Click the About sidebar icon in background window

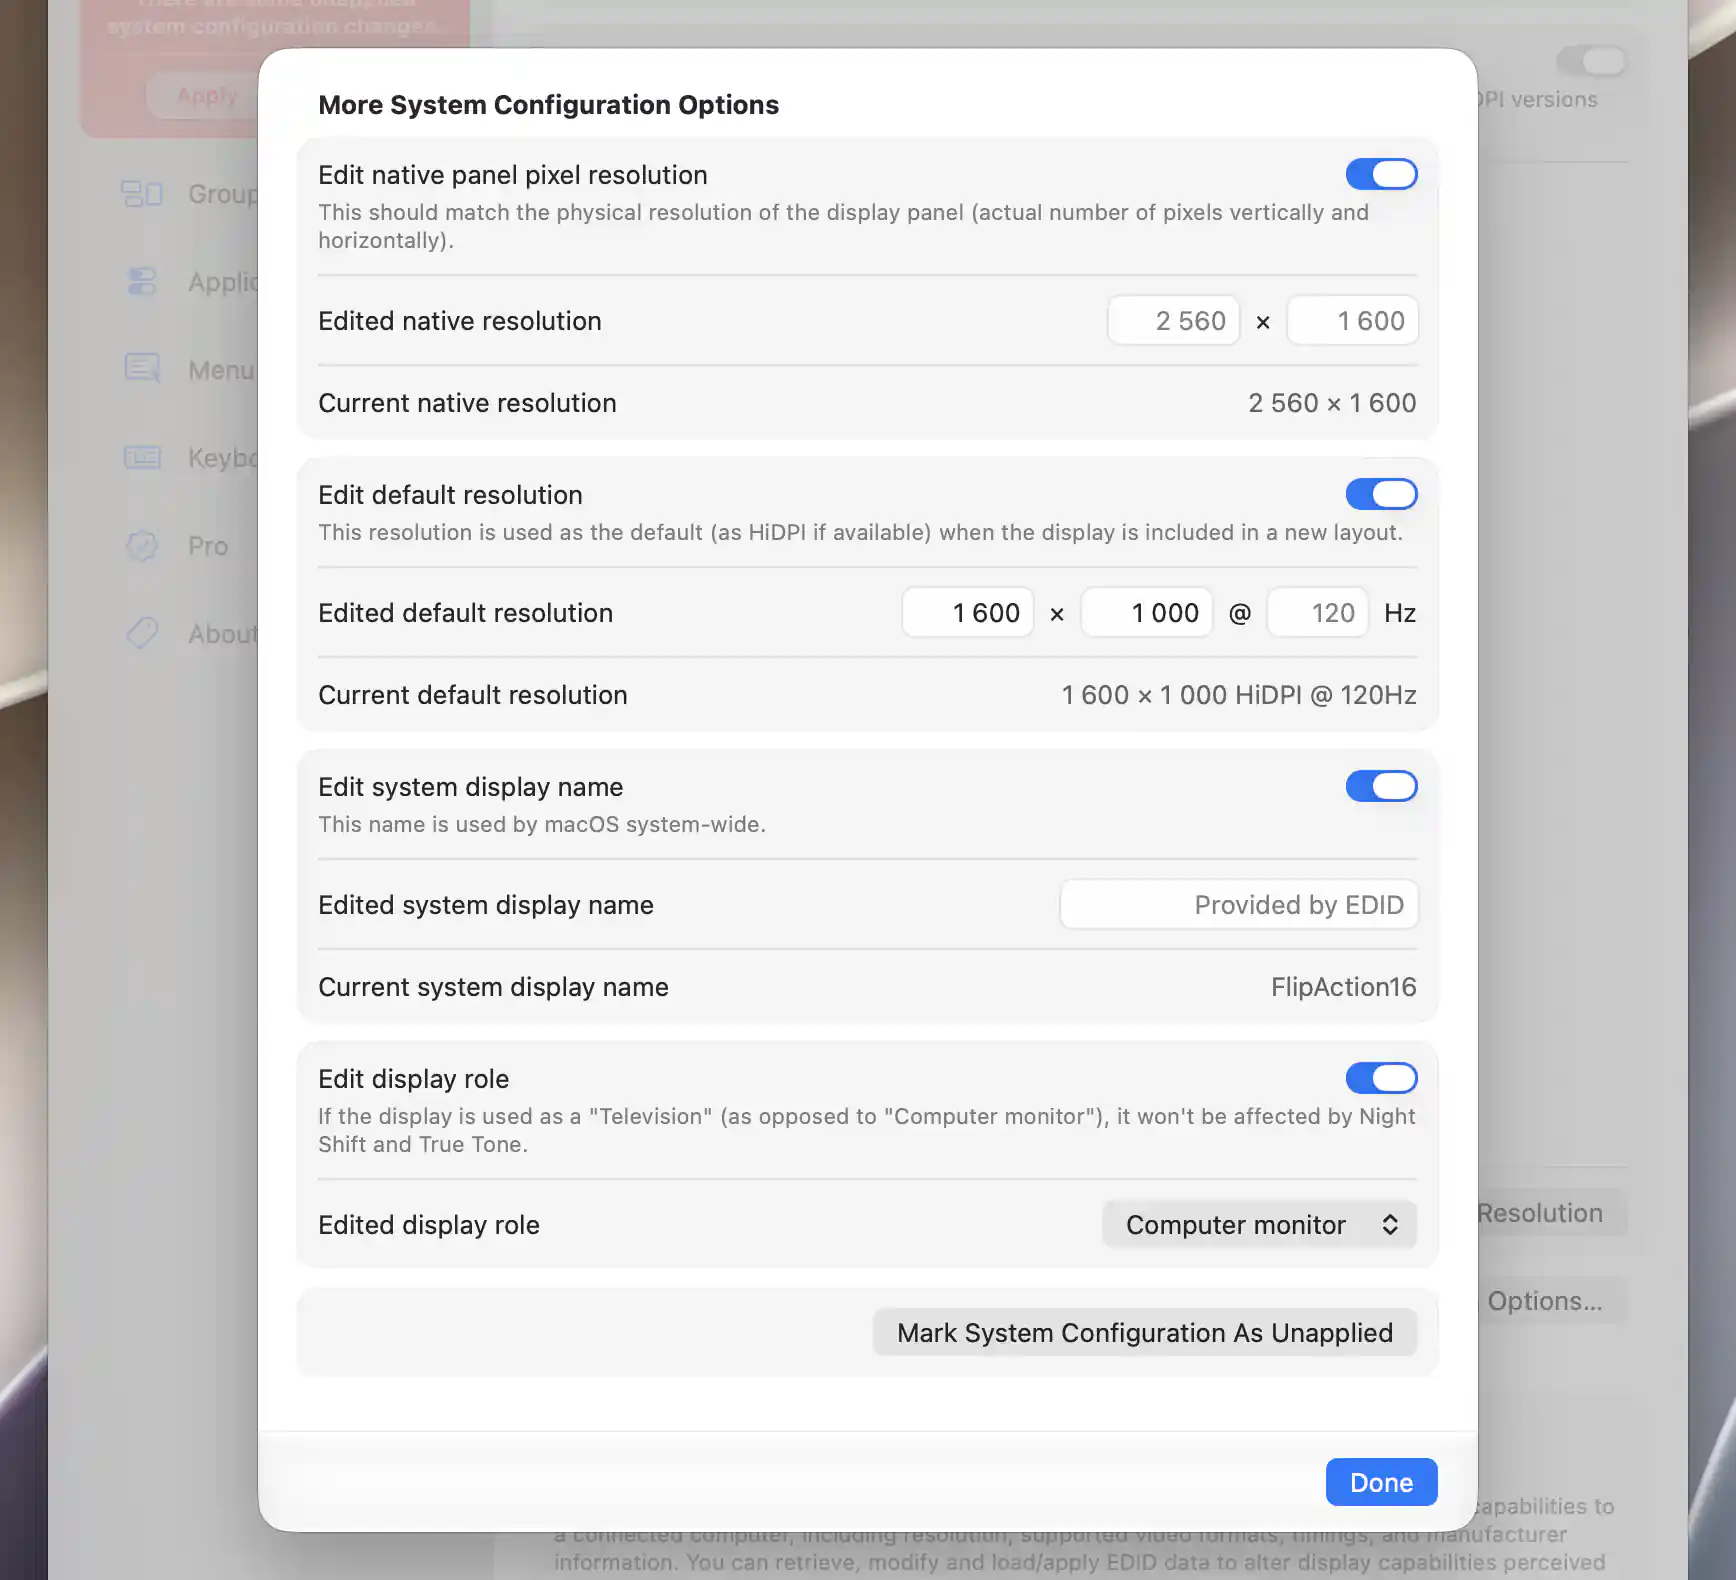click(142, 634)
